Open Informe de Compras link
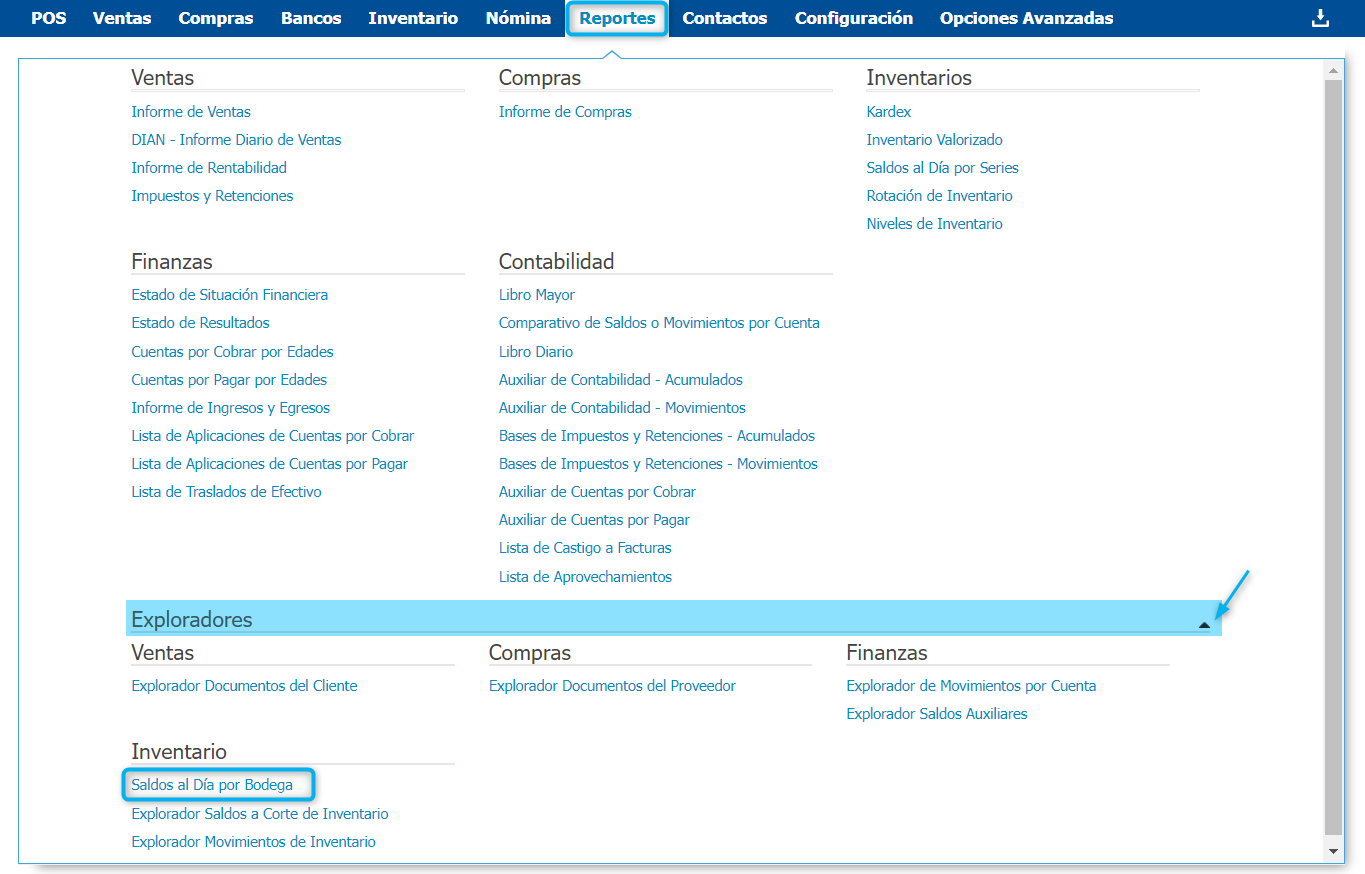Viewport: 1365px width, 874px height. tap(565, 112)
